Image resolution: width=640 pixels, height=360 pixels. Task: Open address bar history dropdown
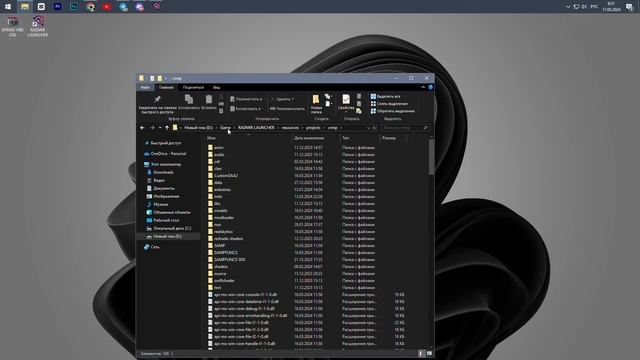368,128
